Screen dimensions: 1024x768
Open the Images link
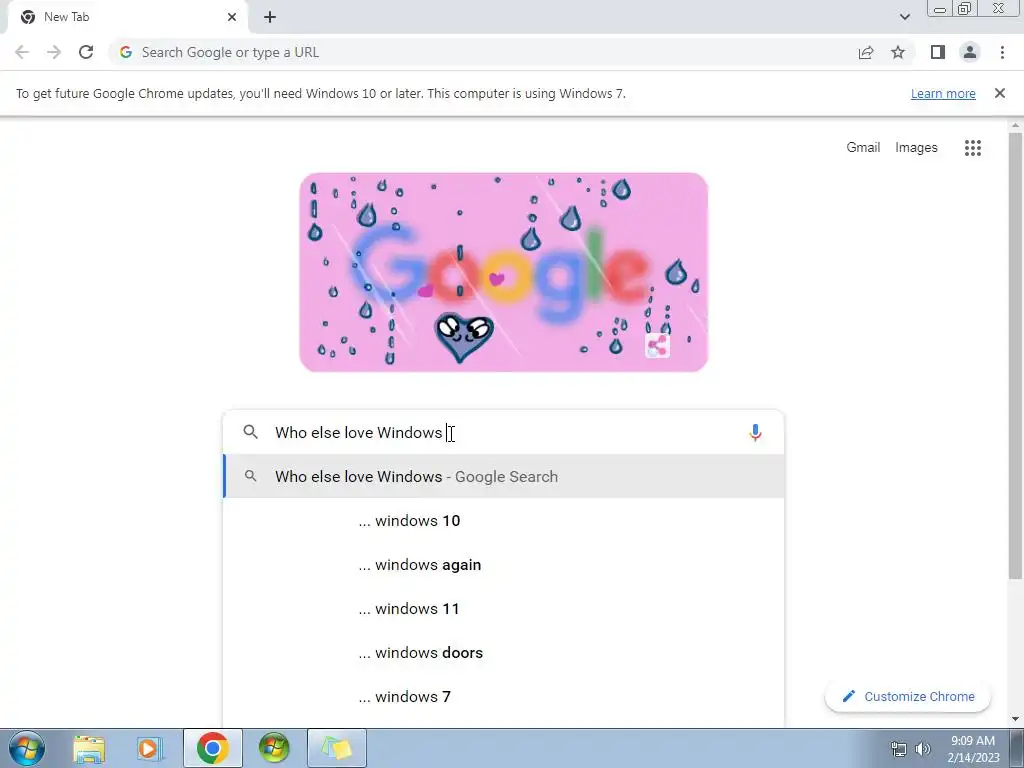pyautogui.click(x=916, y=148)
